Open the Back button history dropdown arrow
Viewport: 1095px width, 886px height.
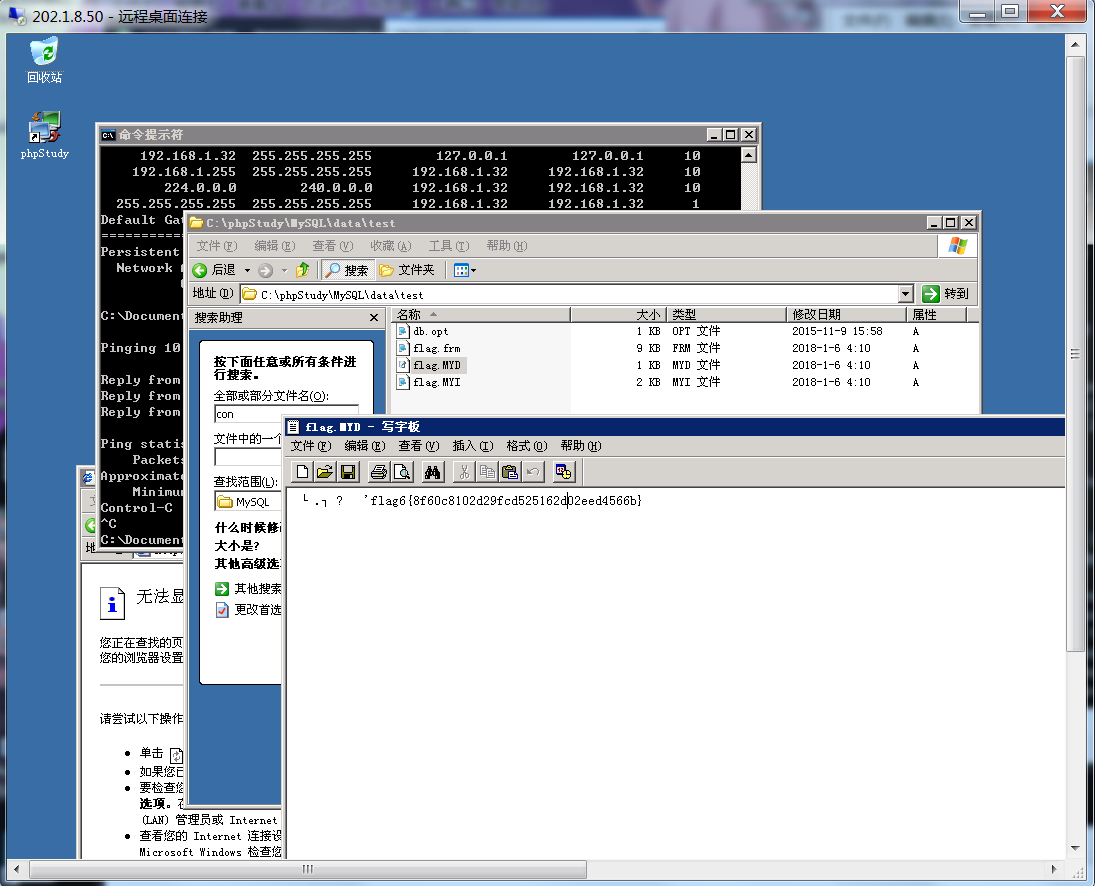point(247,270)
